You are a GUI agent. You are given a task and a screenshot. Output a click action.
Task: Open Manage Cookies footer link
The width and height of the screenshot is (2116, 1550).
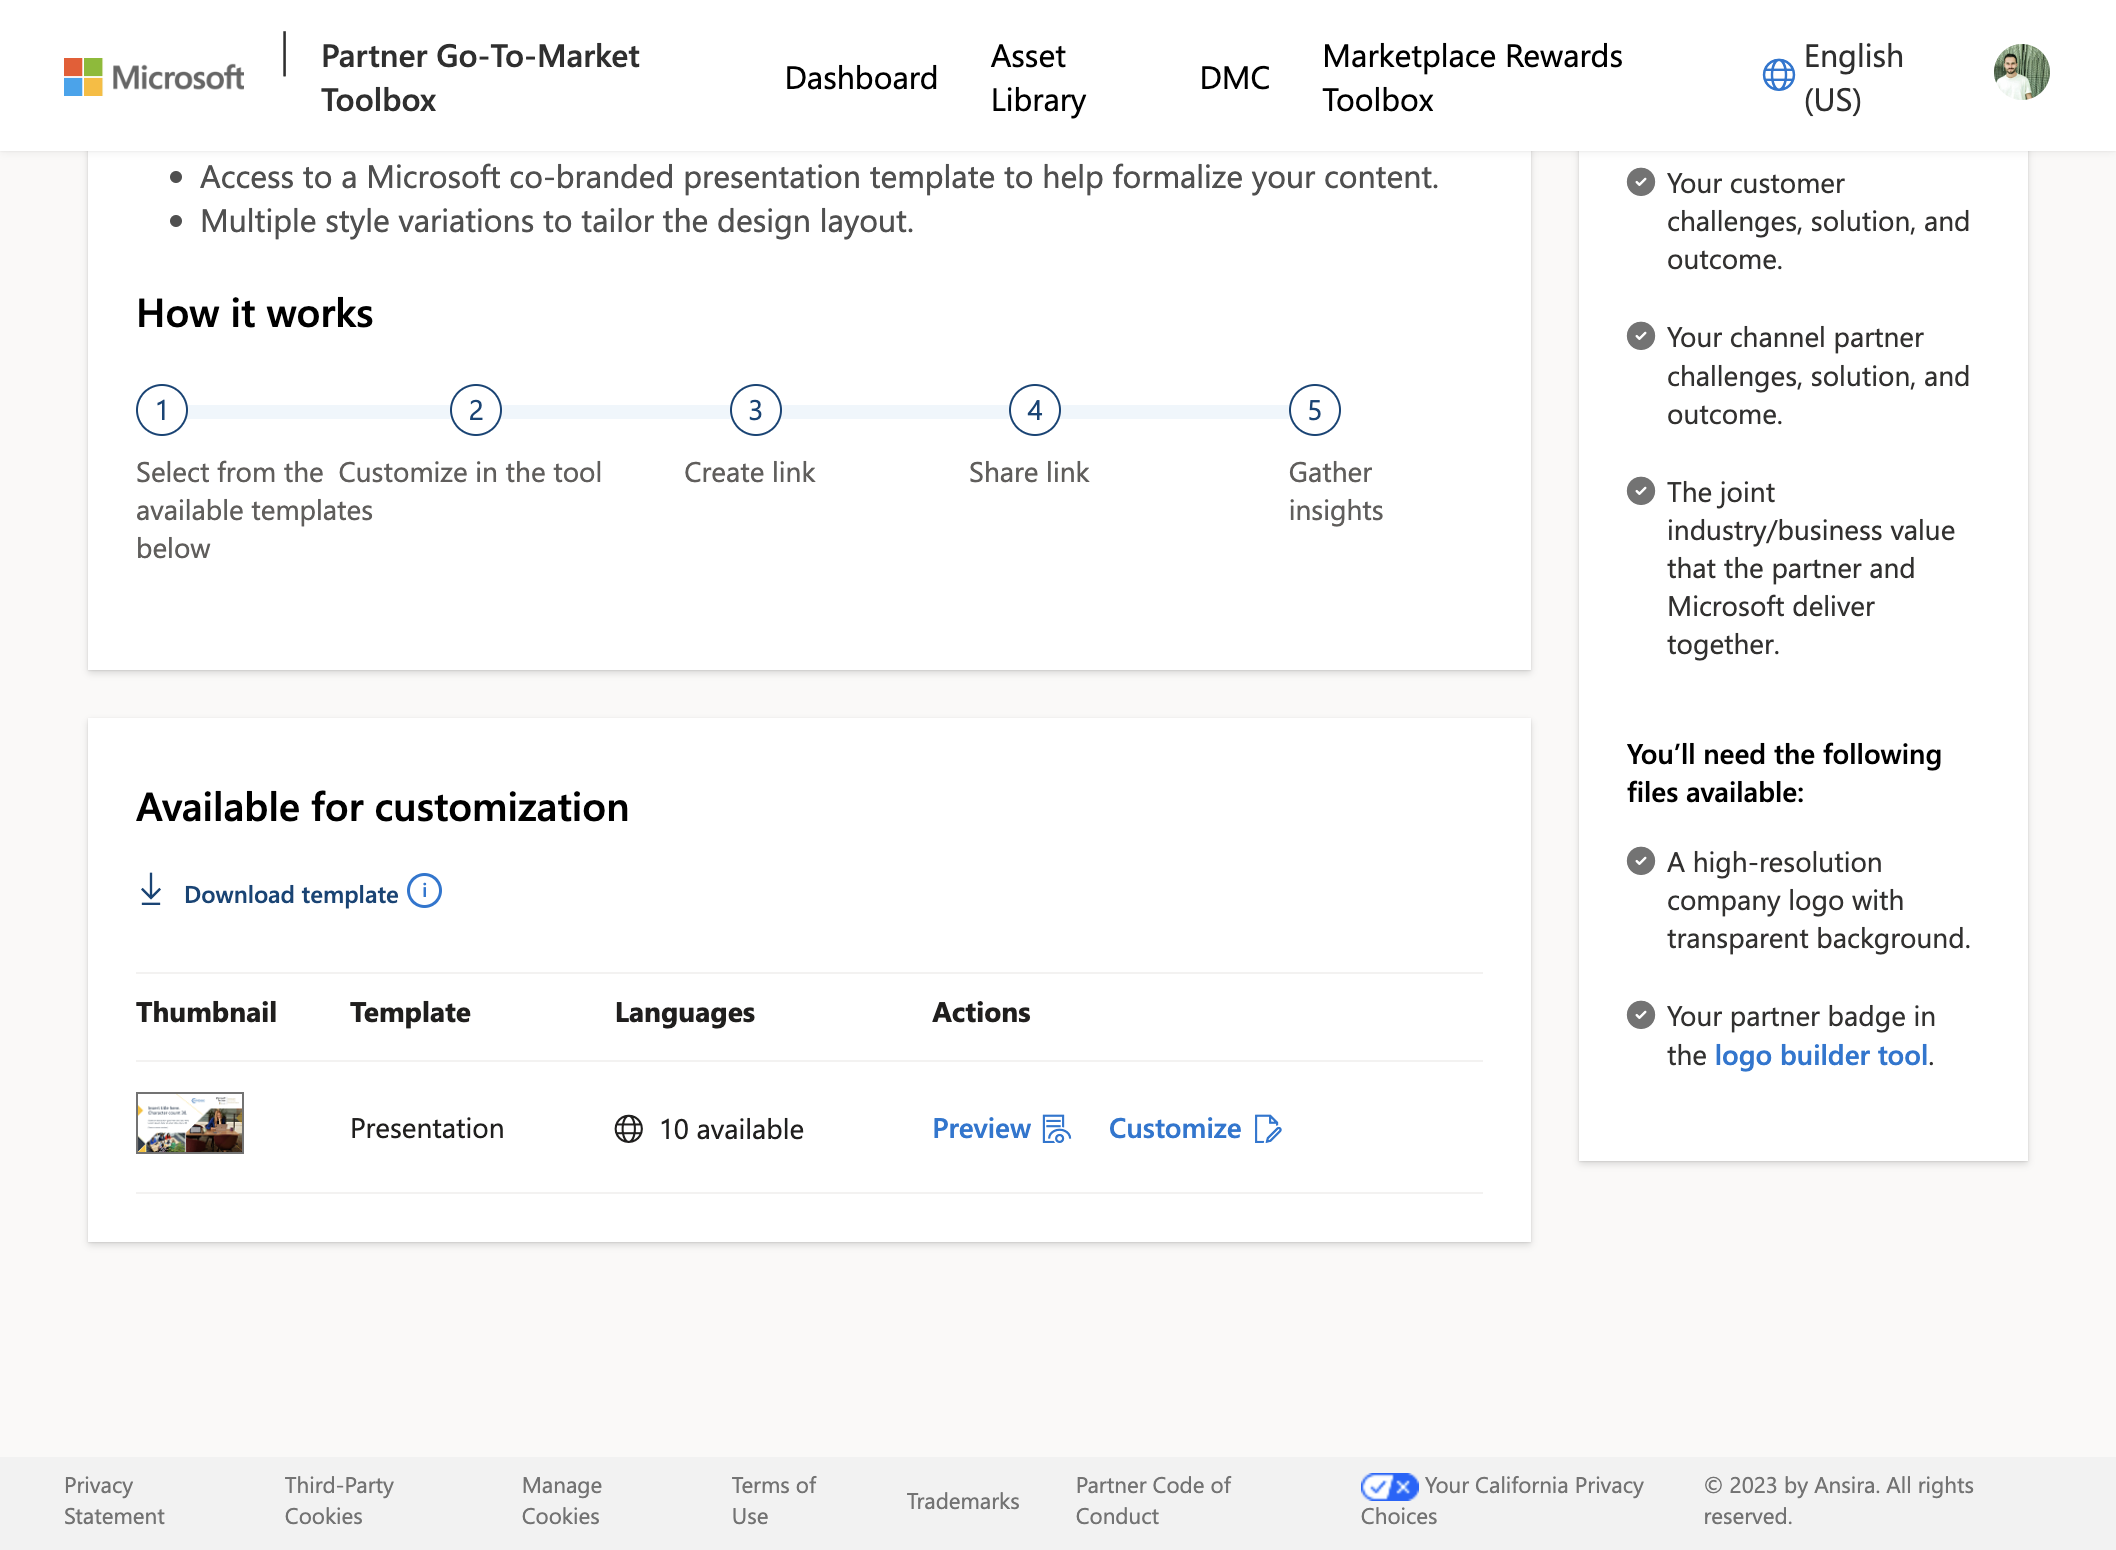coord(562,1500)
